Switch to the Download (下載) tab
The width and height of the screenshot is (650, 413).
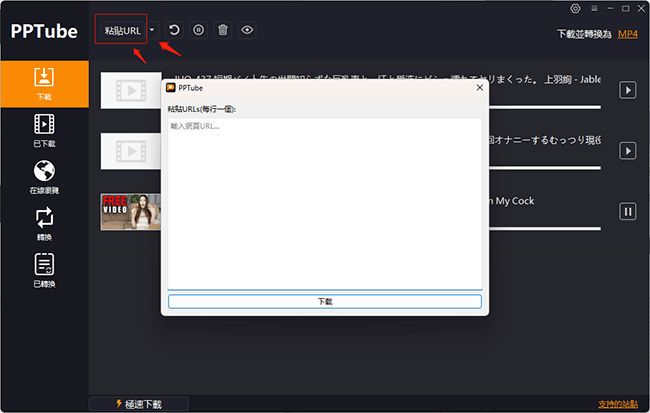44,84
